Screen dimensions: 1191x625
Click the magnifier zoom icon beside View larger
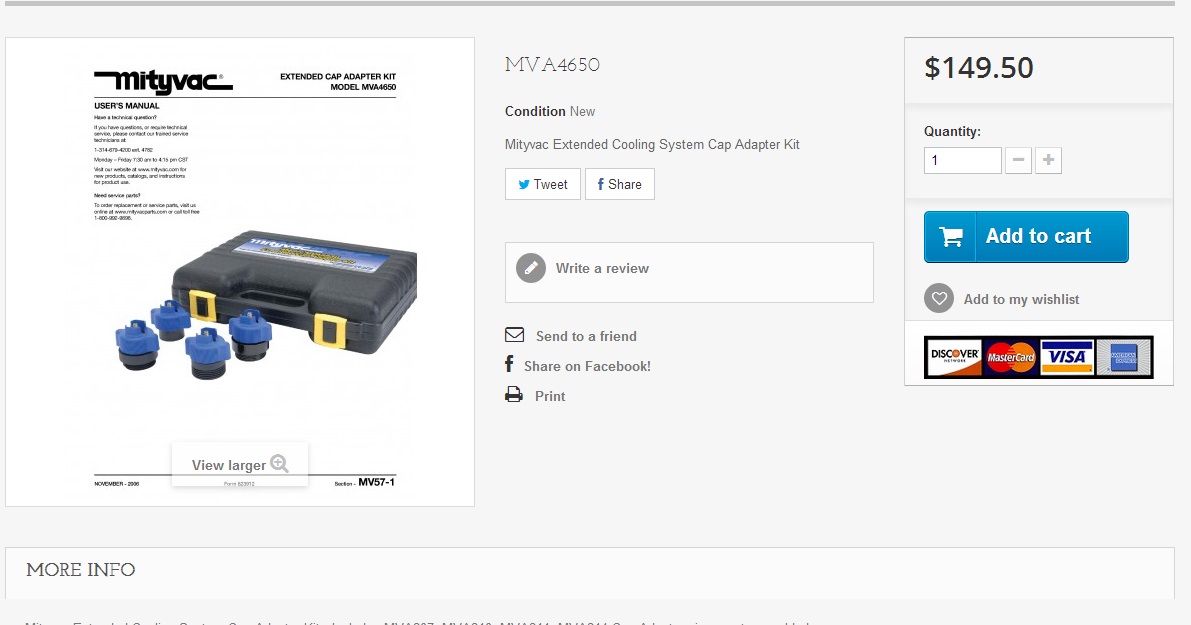coord(280,463)
